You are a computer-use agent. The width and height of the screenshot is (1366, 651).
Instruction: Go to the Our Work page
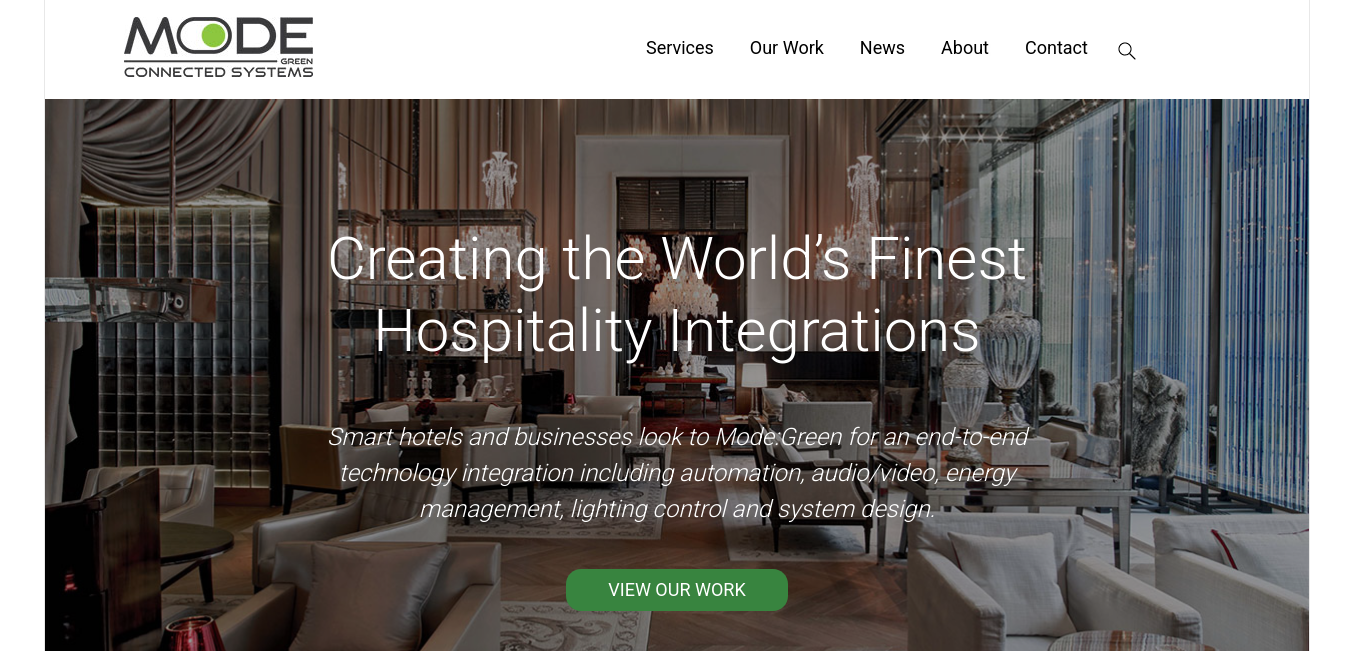click(x=786, y=48)
